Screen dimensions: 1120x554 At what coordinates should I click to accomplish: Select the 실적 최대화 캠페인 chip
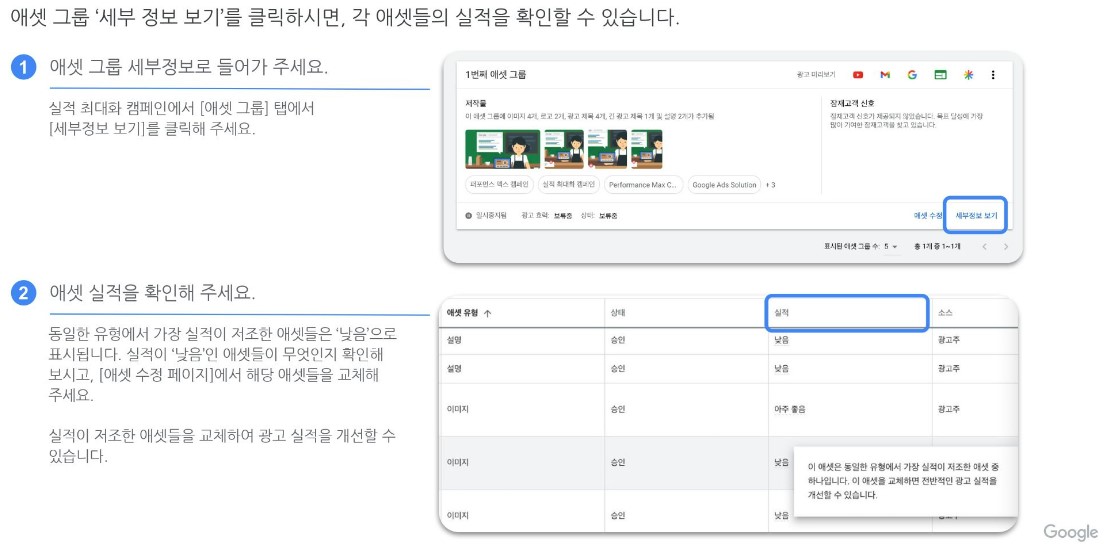coord(567,185)
